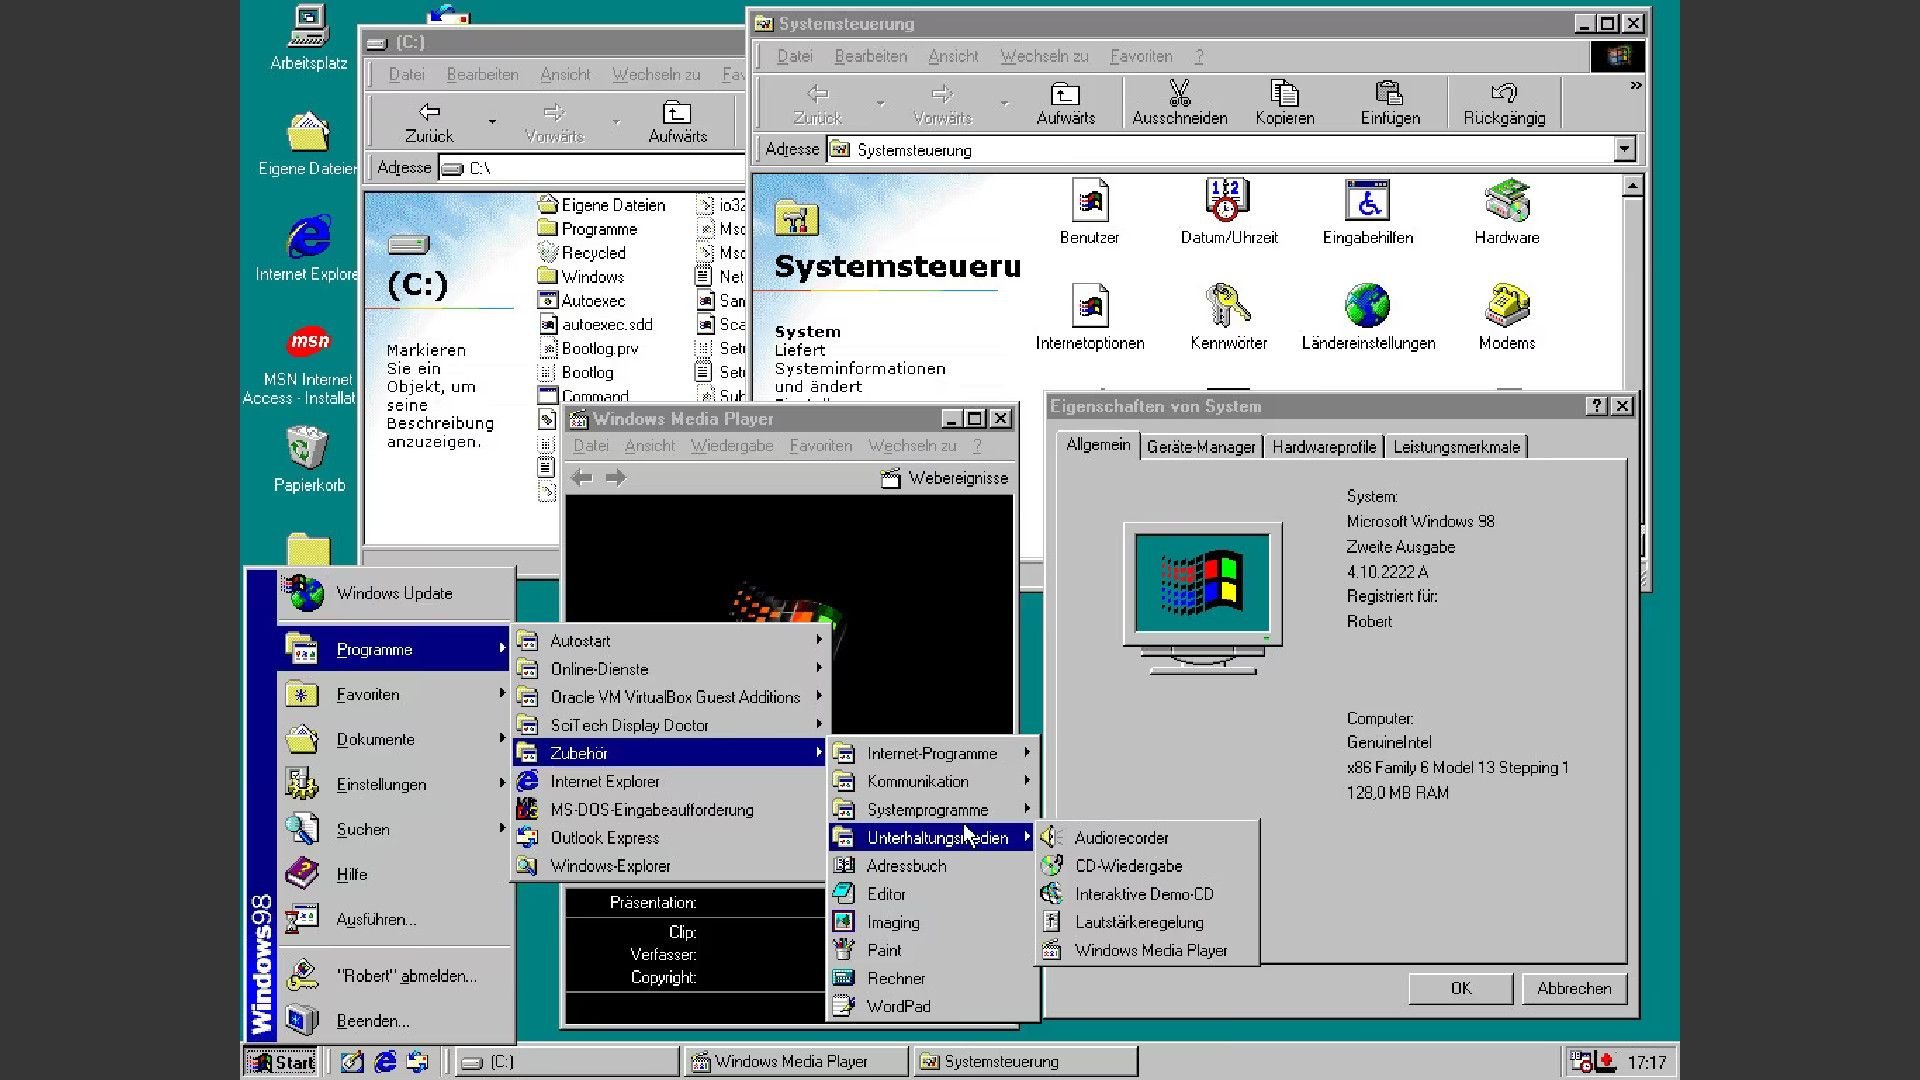Click the Rückgängig undo toolbar icon
1920x1080 pixels.
pyautogui.click(x=1504, y=100)
